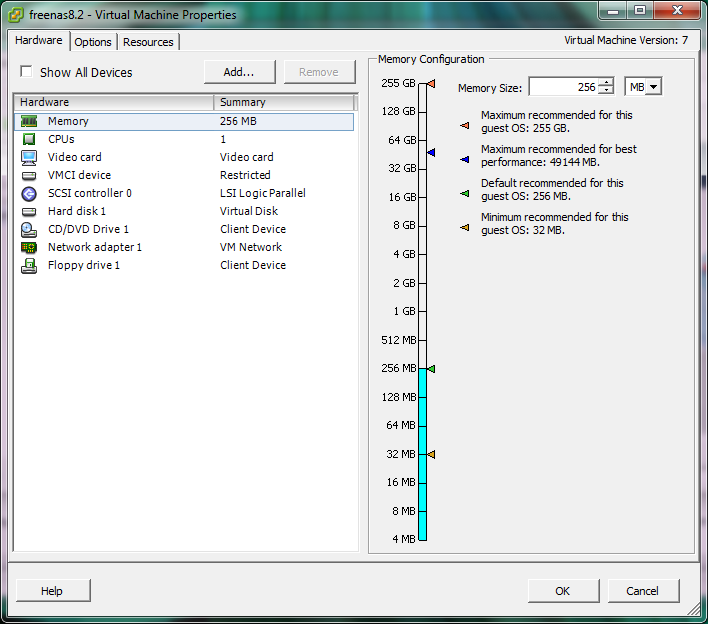Select the CPUs chip icon
Viewport: 708px width, 624px height.
tap(29, 139)
